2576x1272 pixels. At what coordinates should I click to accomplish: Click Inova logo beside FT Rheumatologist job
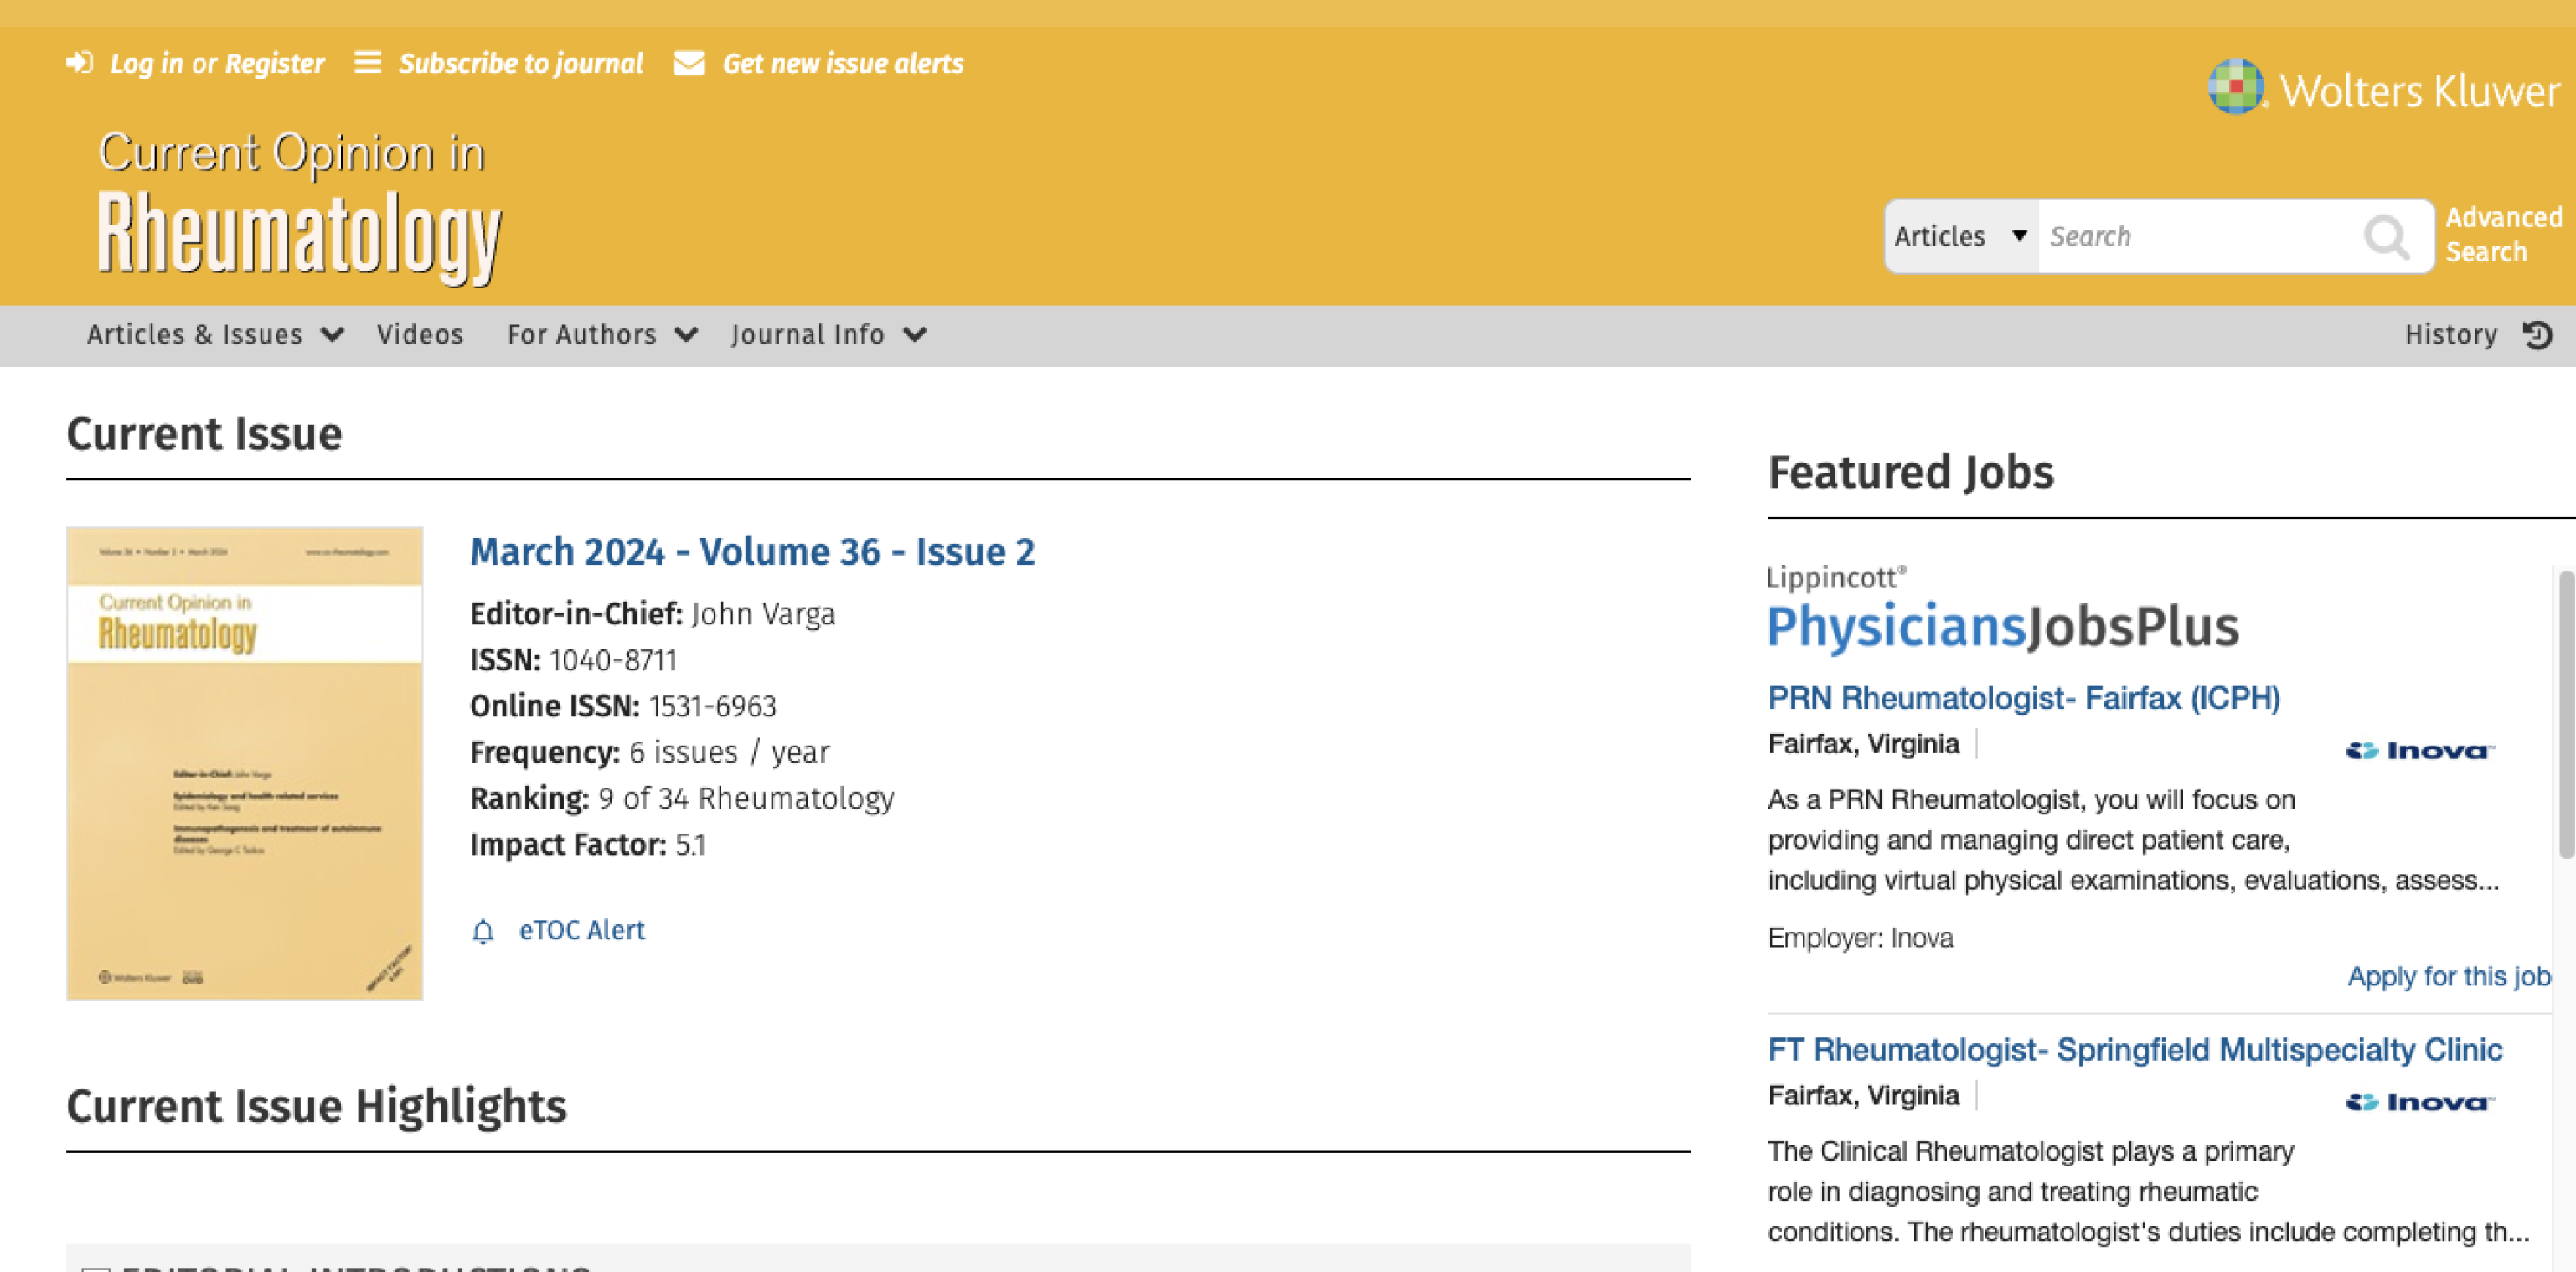2419,1102
